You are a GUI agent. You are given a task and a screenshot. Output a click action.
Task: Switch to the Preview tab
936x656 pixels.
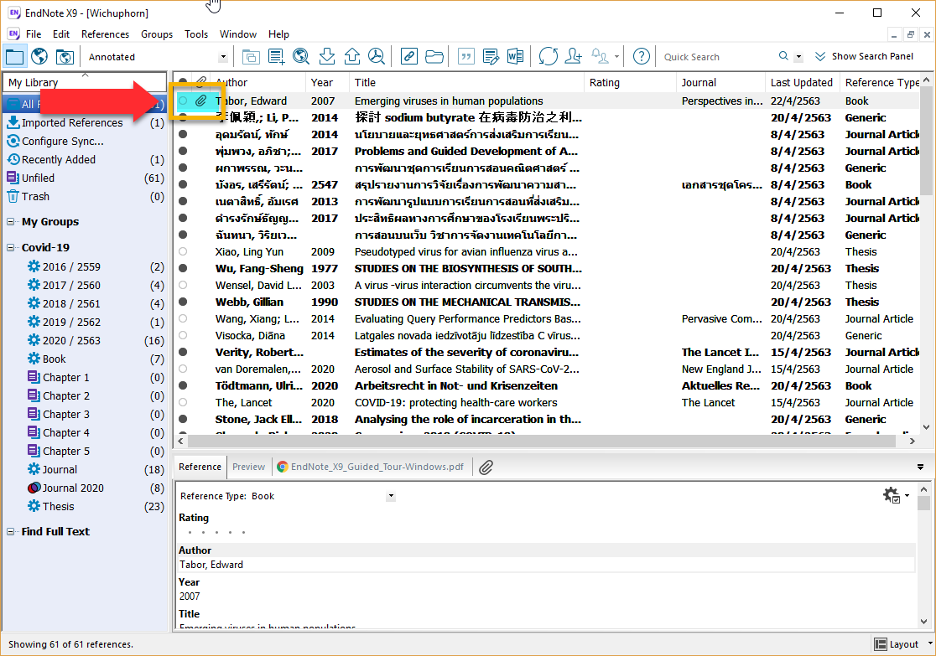coord(249,467)
